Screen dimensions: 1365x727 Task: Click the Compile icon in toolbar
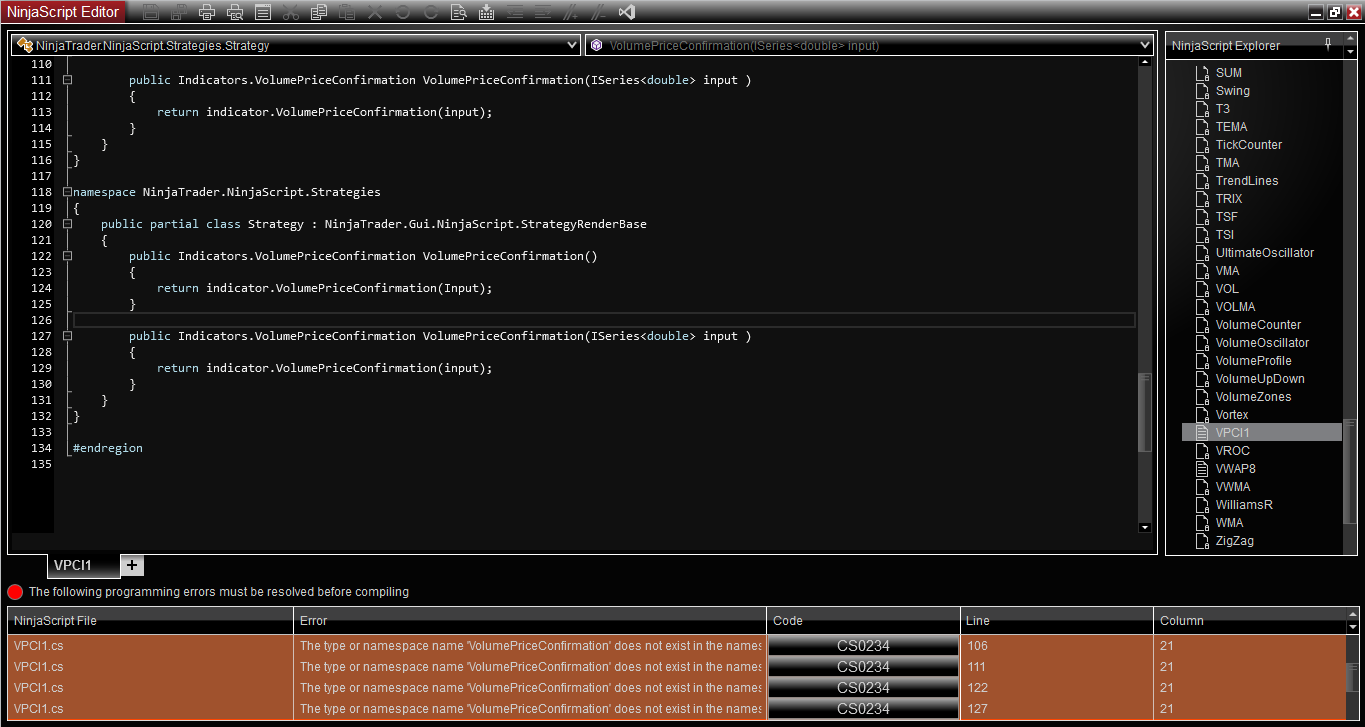click(x=487, y=13)
